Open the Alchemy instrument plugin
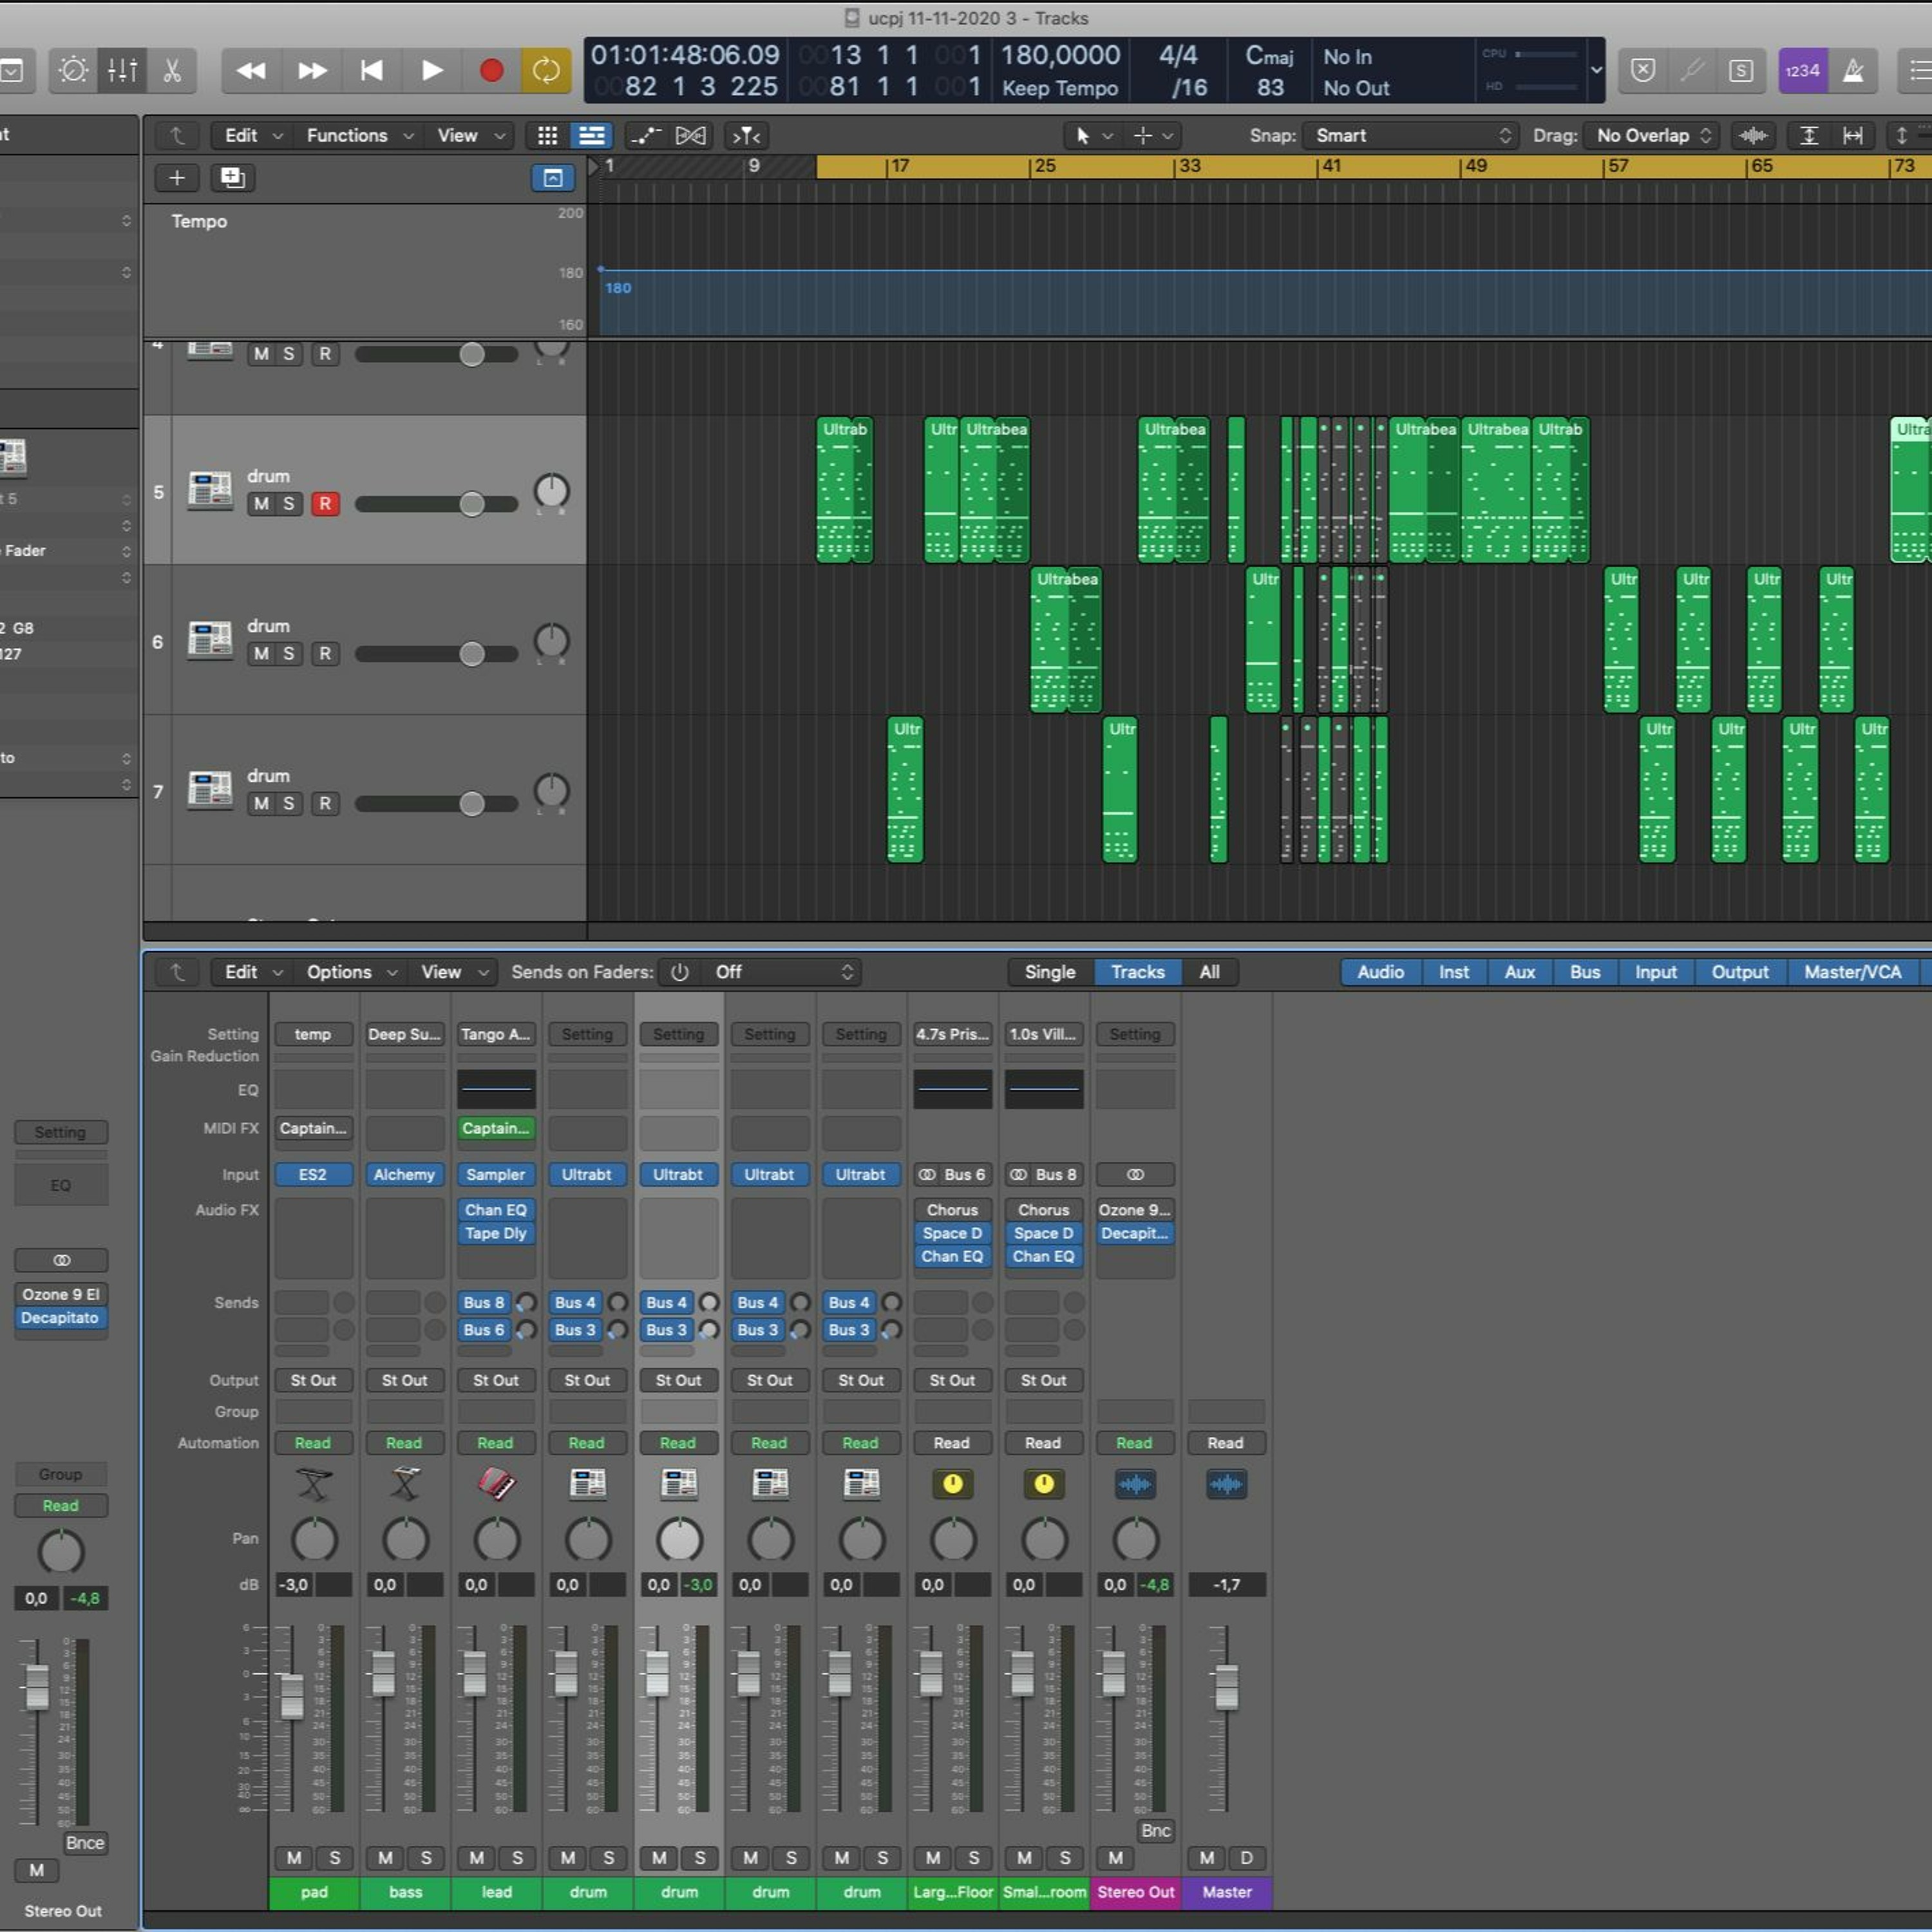This screenshot has height=1932, width=1932. (404, 1175)
